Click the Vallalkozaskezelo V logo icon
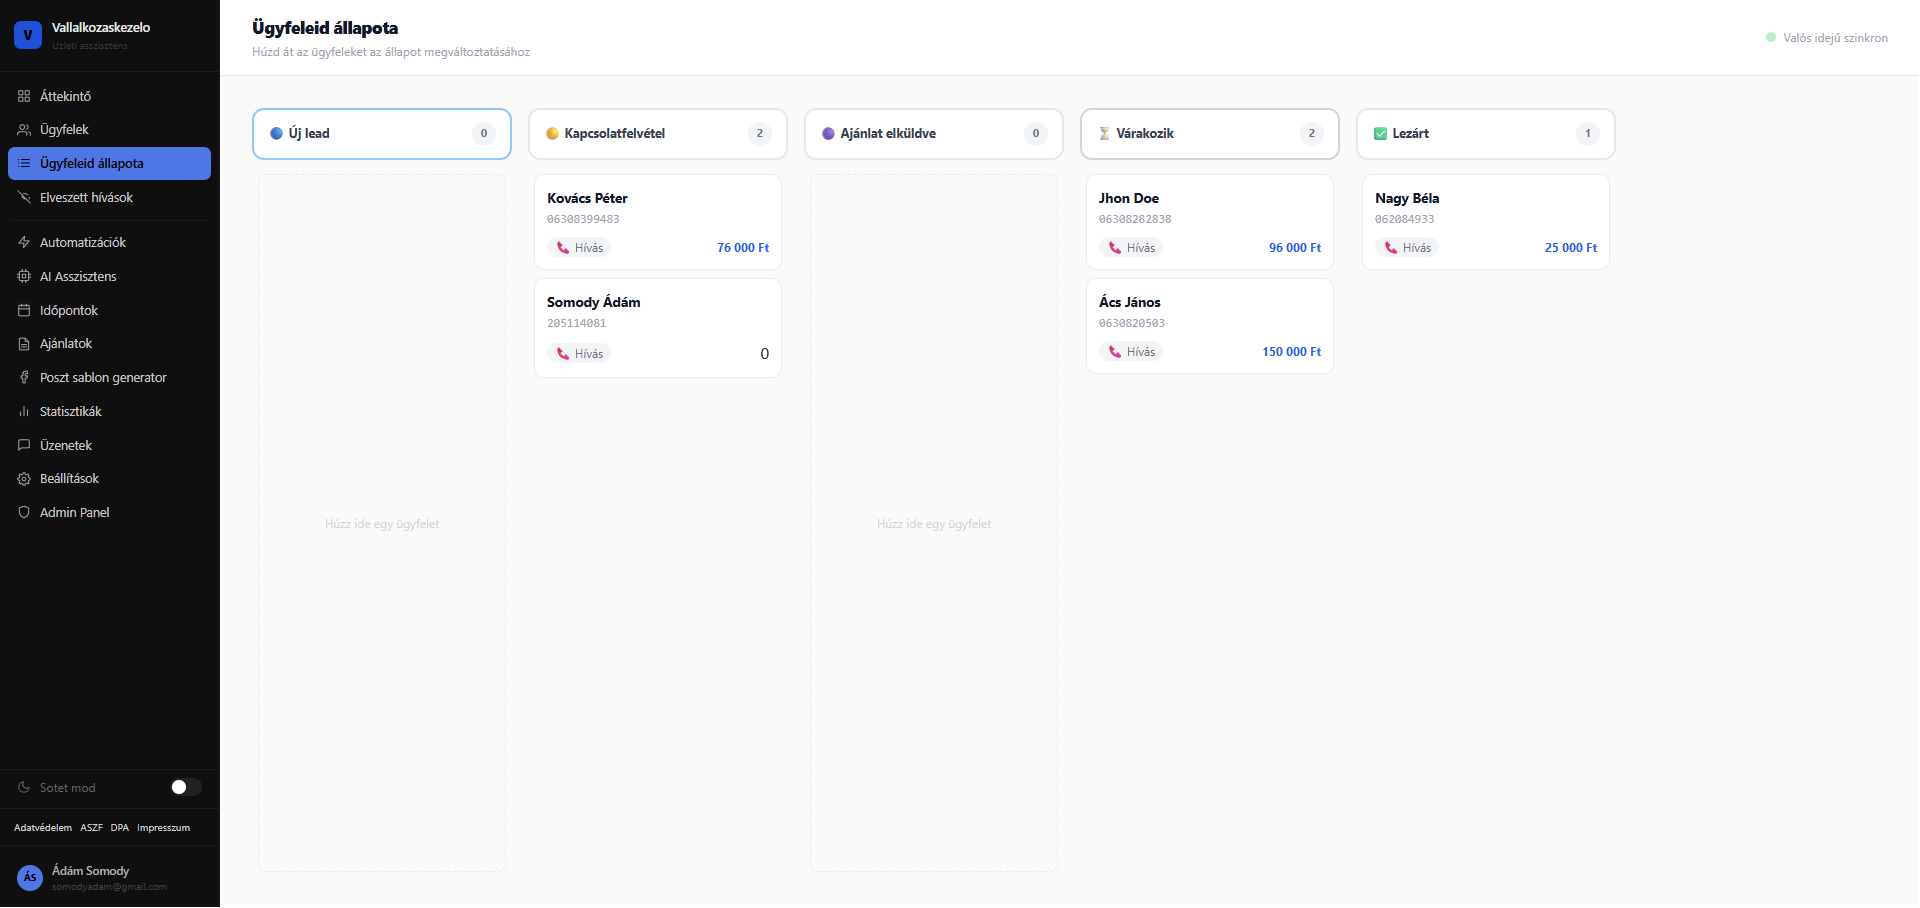The width and height of the screenshot is (1920, 908). click(x=28, y=35)
